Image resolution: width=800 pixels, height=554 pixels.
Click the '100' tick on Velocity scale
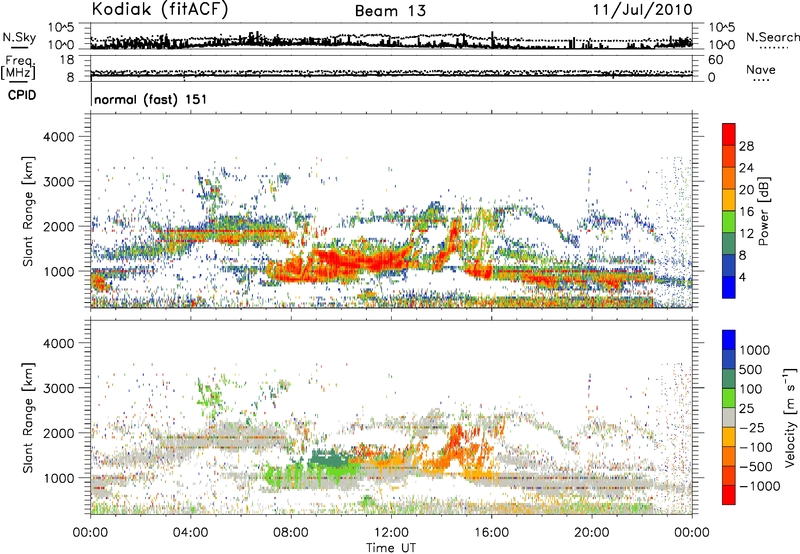coord(751,389)
